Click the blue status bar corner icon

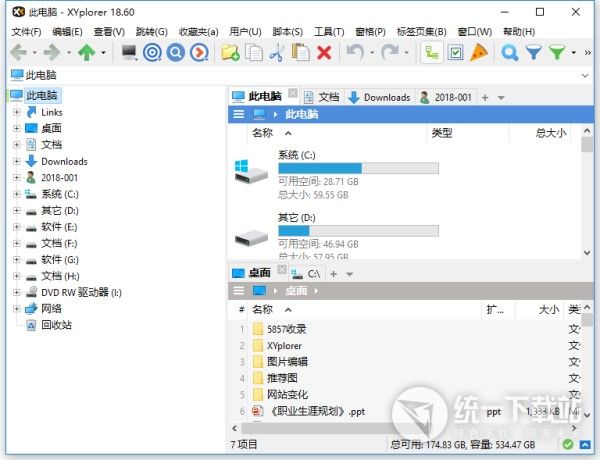pyautogui.click(x=585, y=444)
